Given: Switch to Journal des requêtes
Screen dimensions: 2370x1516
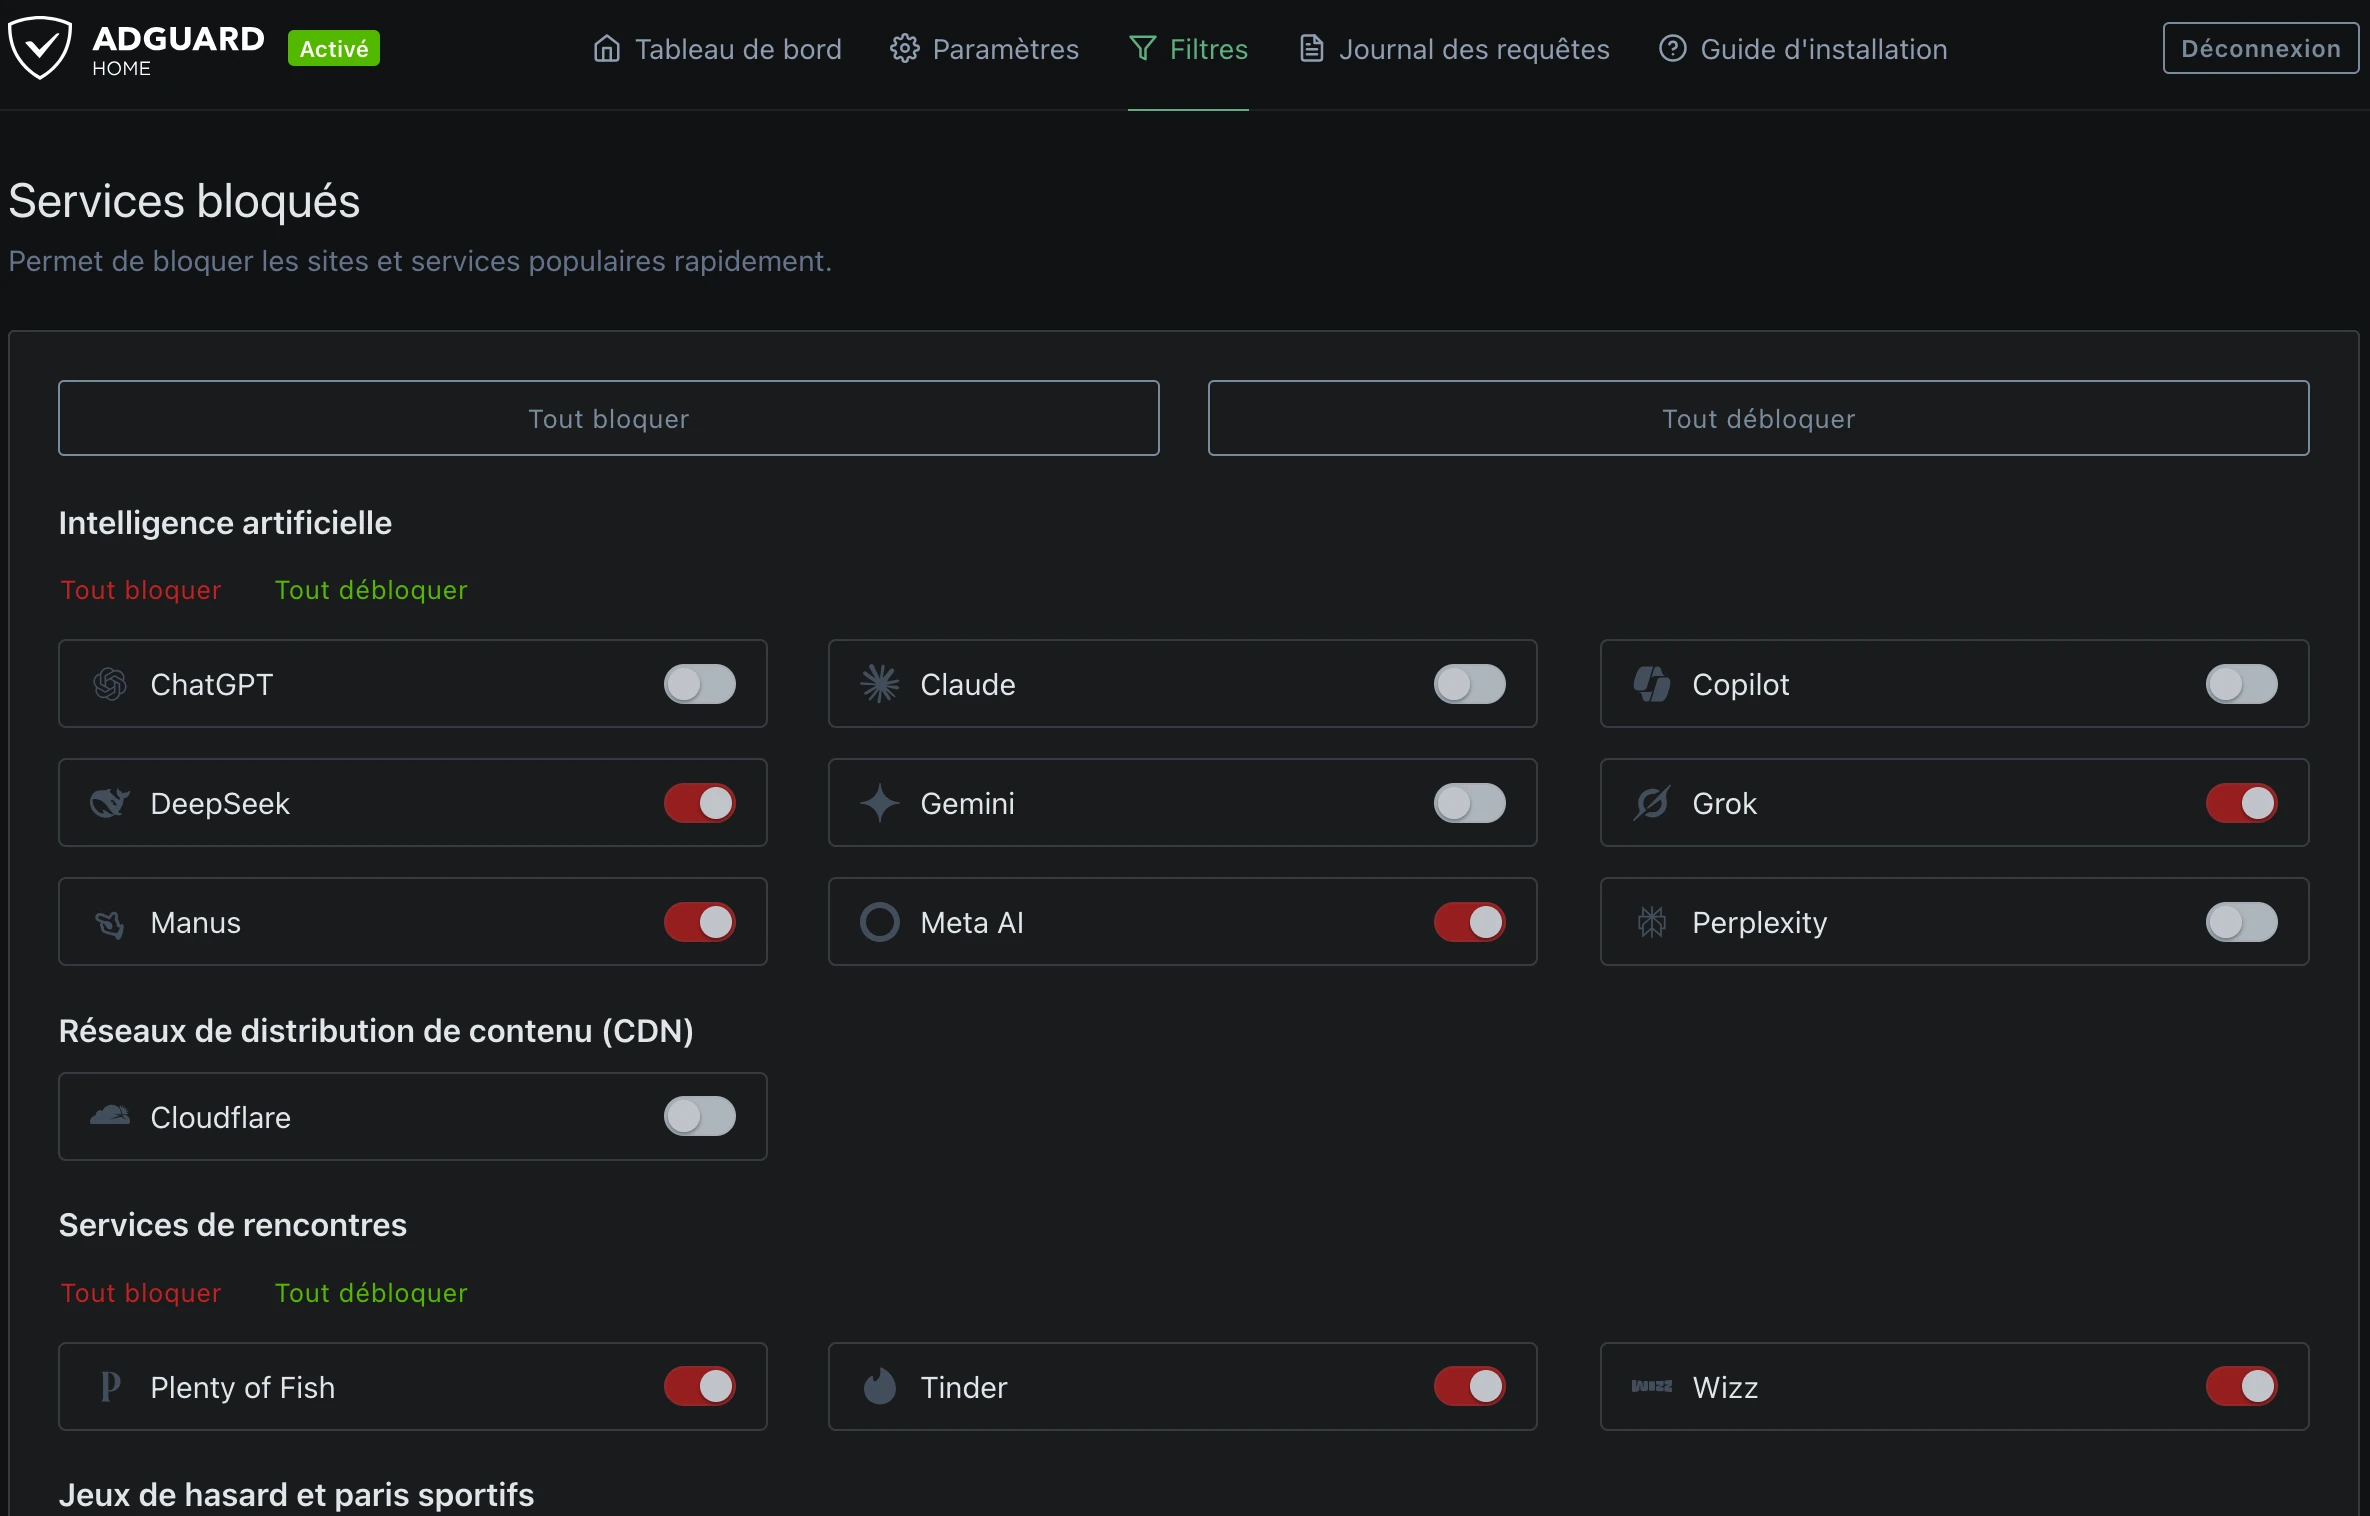Looking at the screenshot, I should (x=1454, y=49).
